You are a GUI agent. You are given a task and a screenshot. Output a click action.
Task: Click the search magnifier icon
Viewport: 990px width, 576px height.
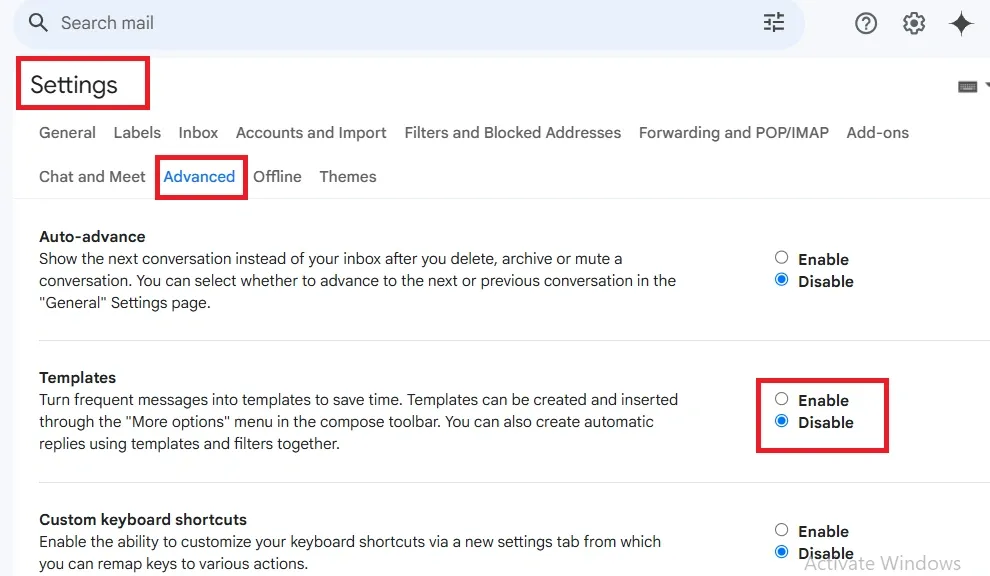point(38,23)
